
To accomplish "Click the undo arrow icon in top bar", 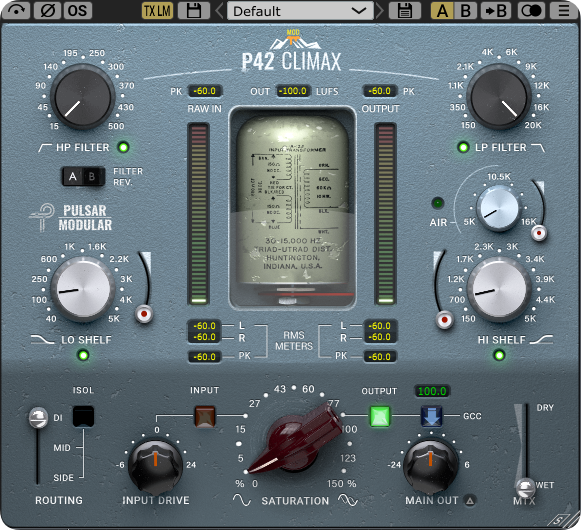I will [16, 10].
